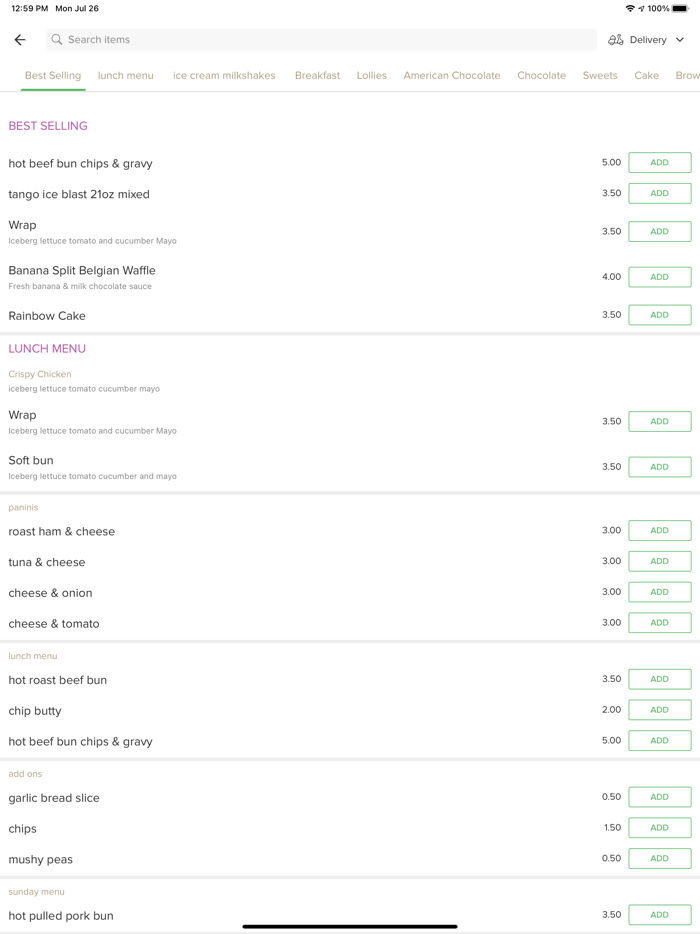Screen dimensions: 700x934
Task: Go to the American Chocolate tab
Action: coord(452,76)
